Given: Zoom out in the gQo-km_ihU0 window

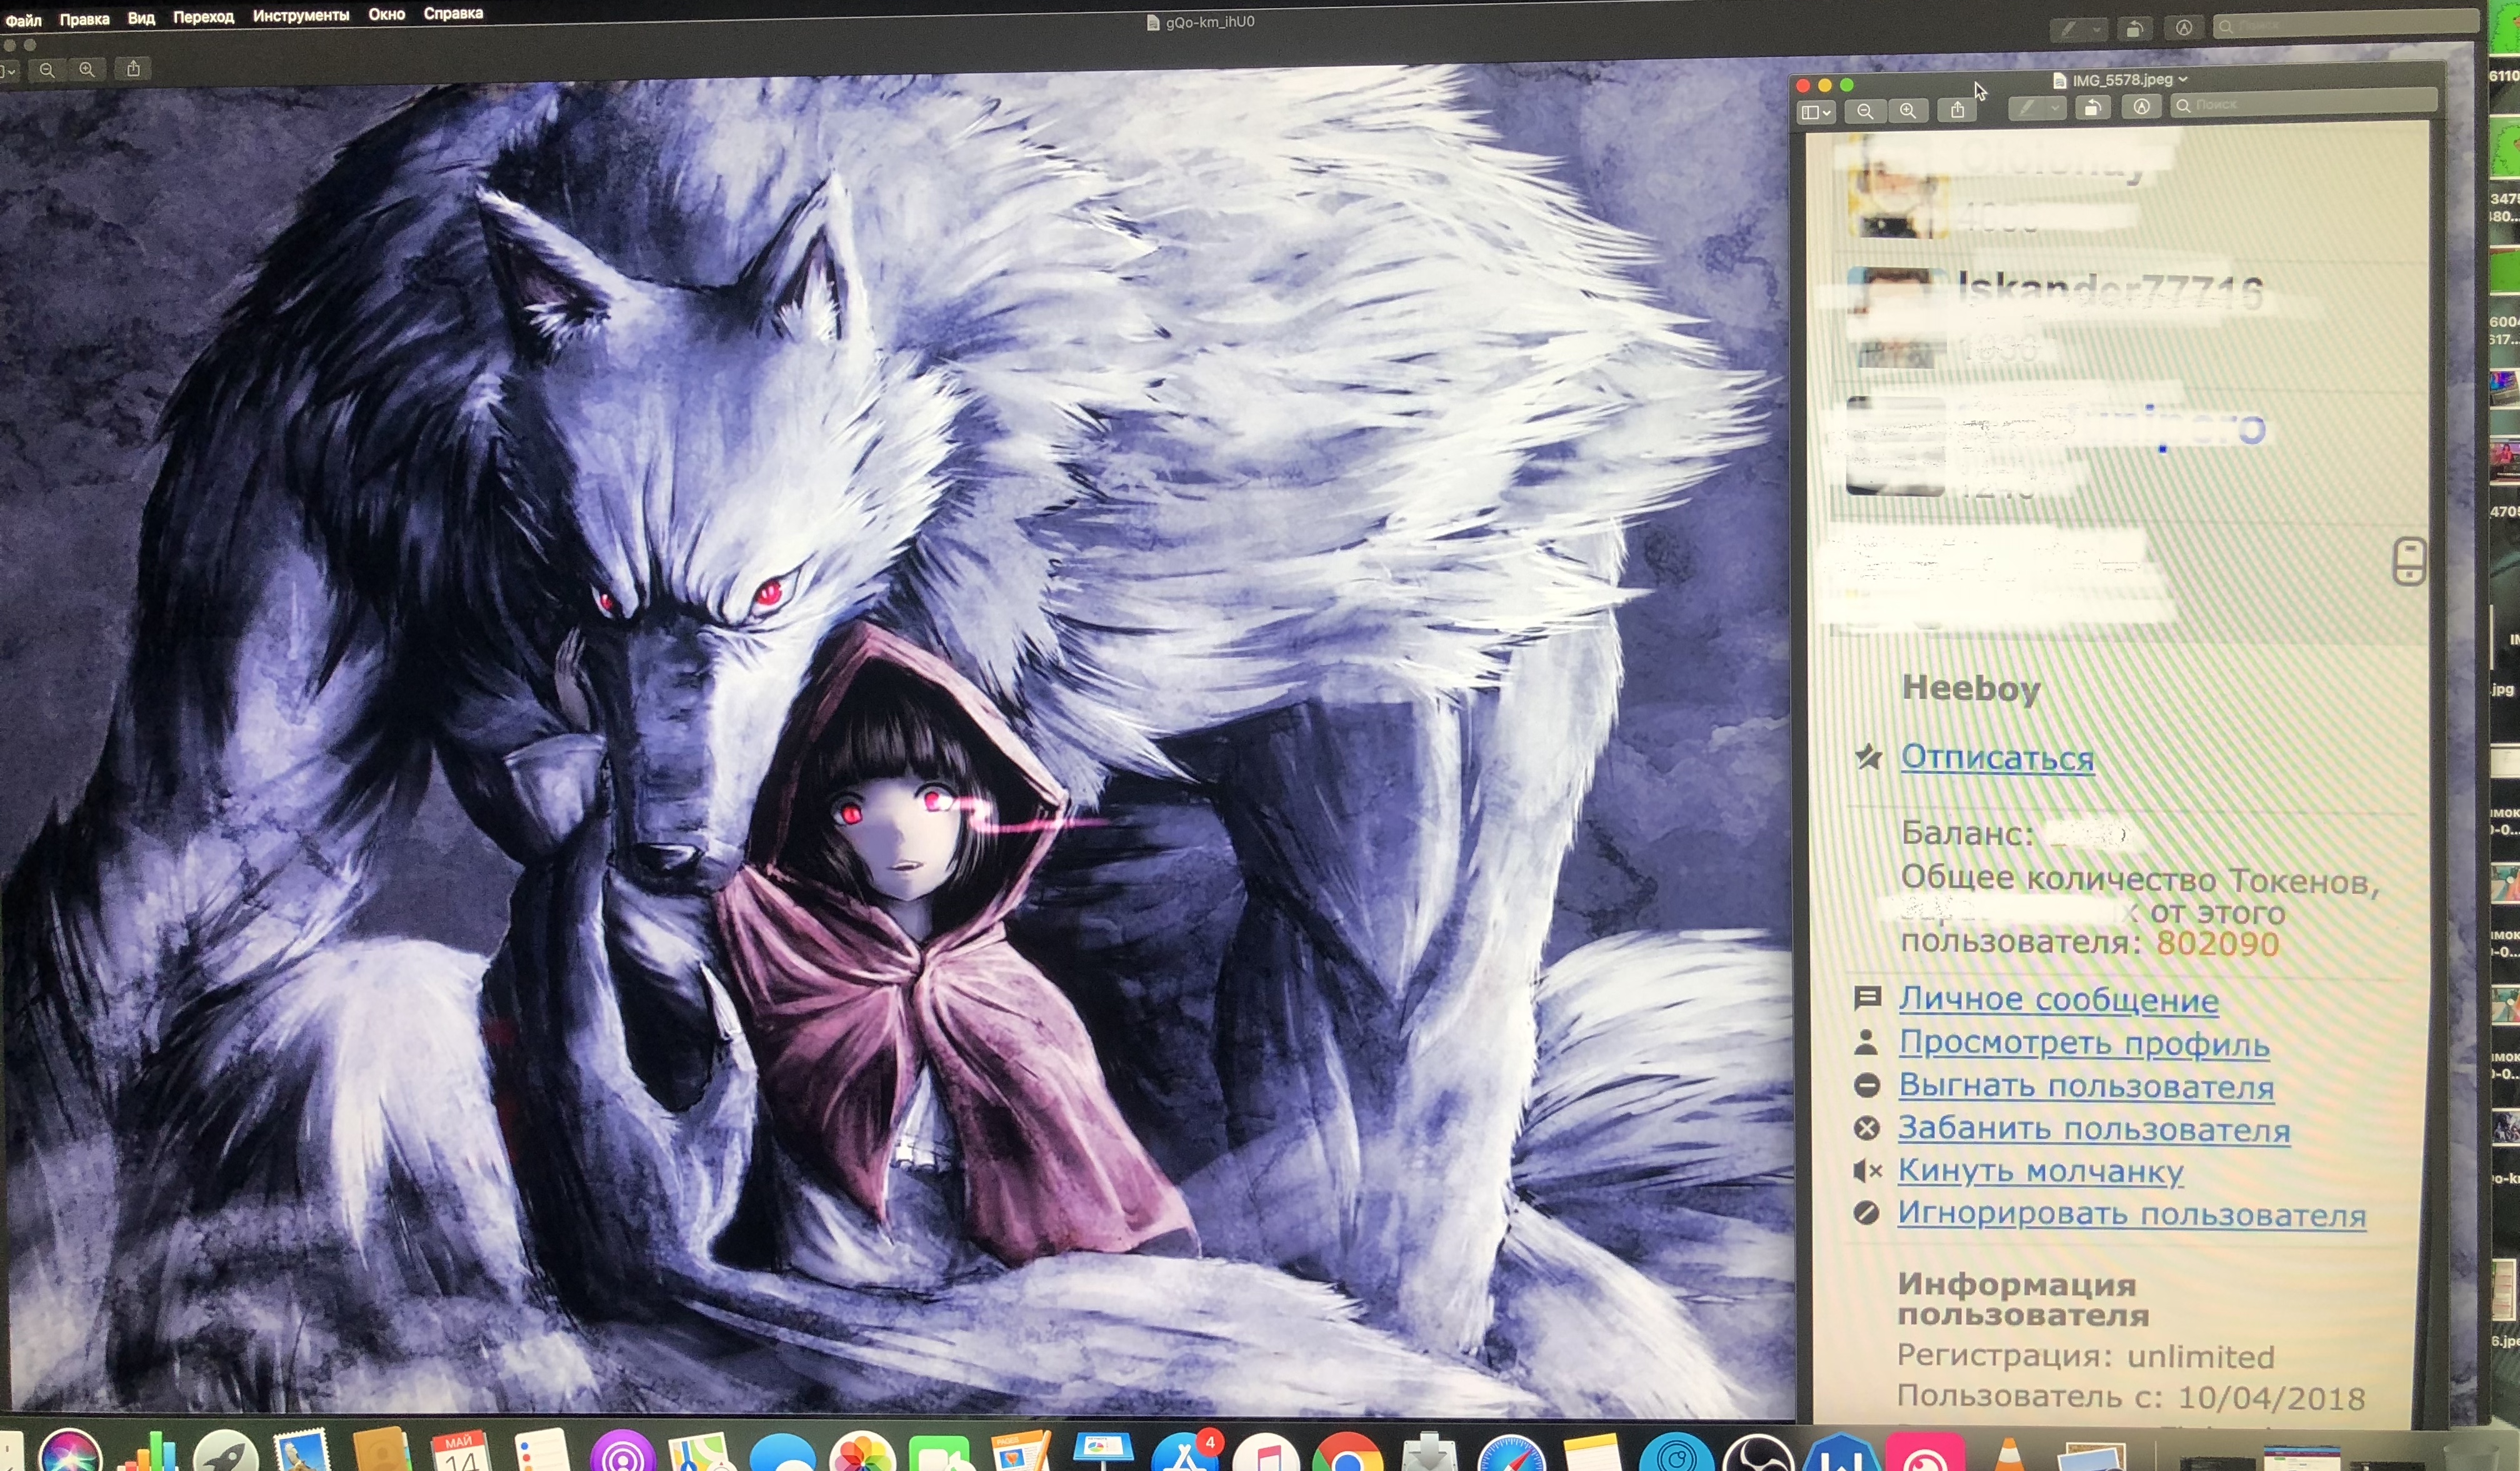Looking at the screenshot, I should [47, 70].
